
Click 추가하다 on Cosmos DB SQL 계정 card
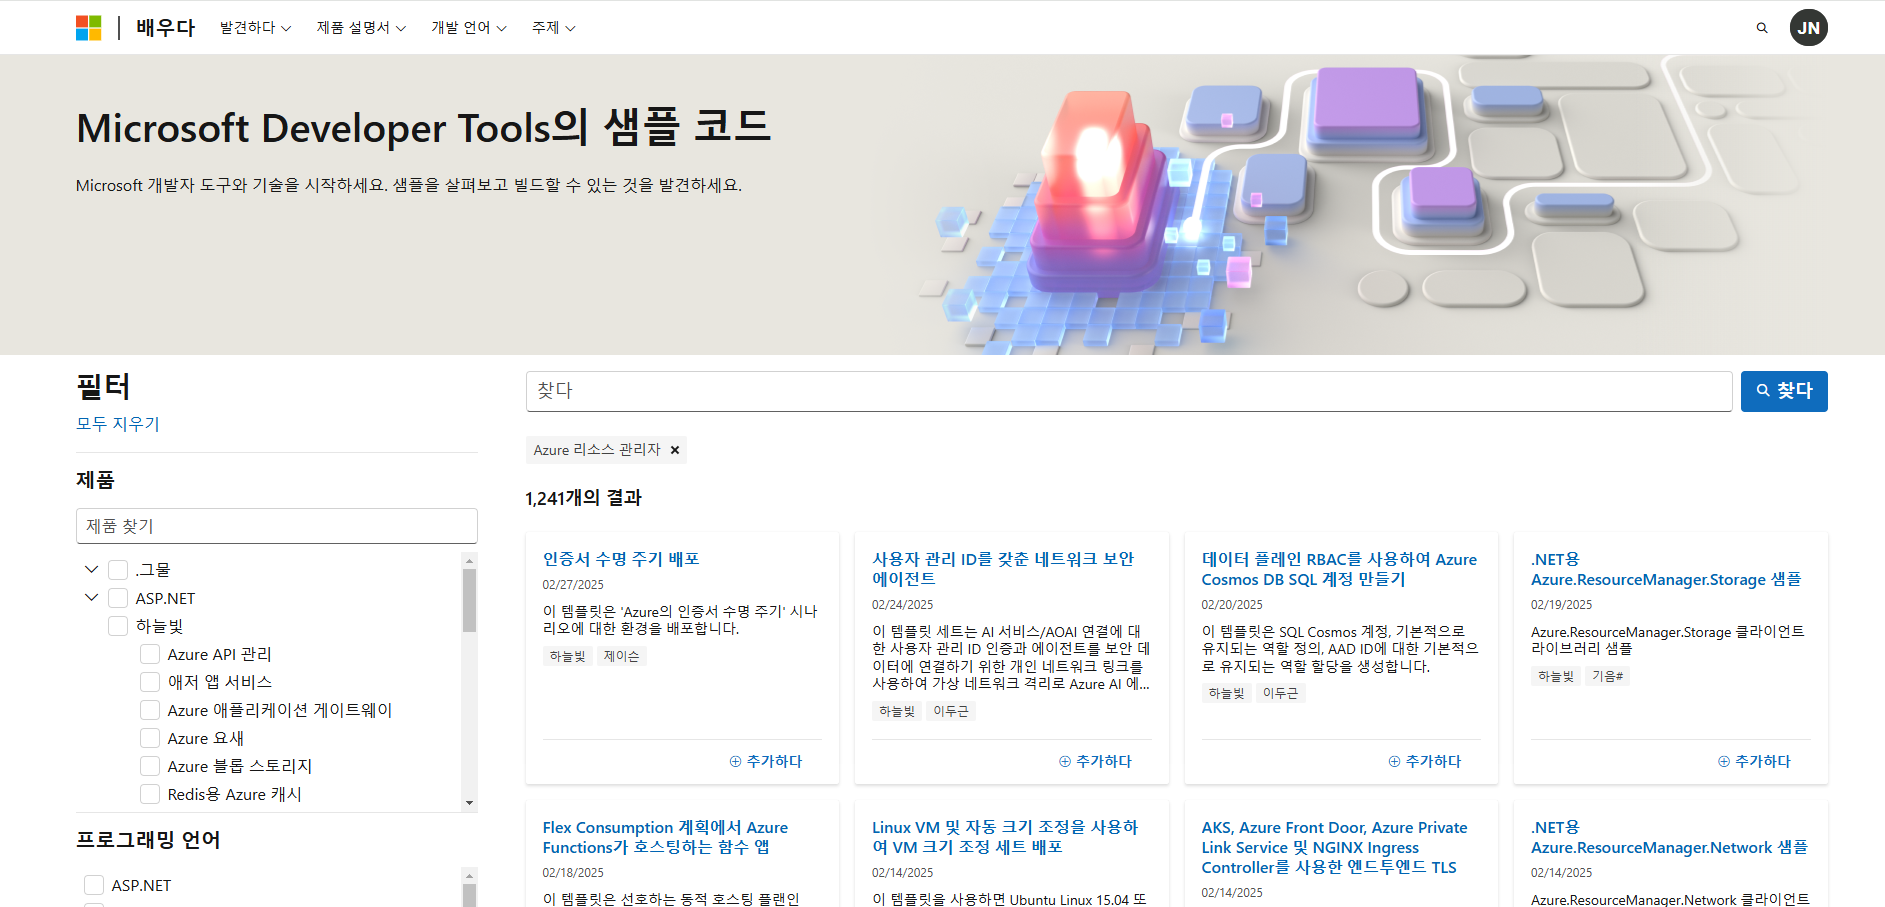tap(1425, 761)
